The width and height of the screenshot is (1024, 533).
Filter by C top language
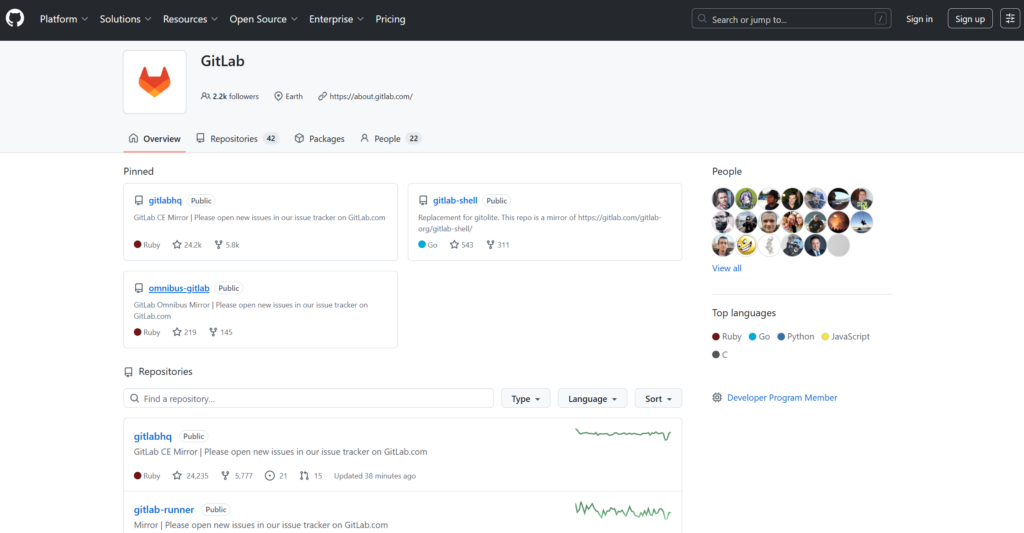pos(720,355)
